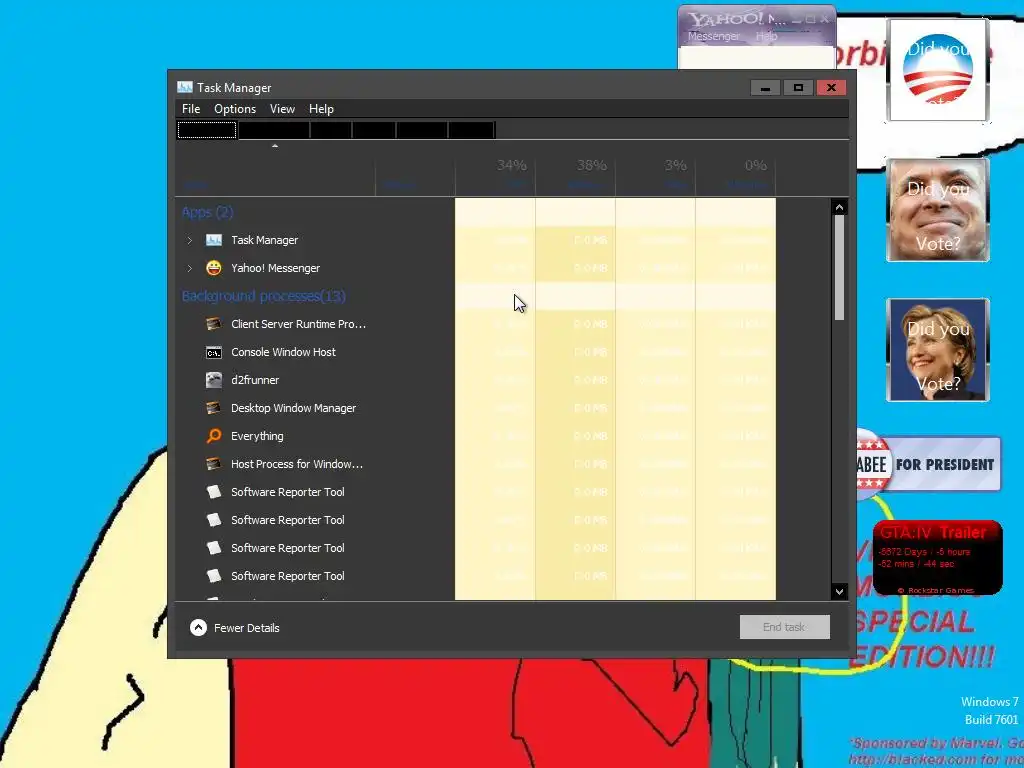The height and width of the screenshot is (768, 1024).
Task: Select the Yahoo! Messenger process name
Action: coord(275,268)
